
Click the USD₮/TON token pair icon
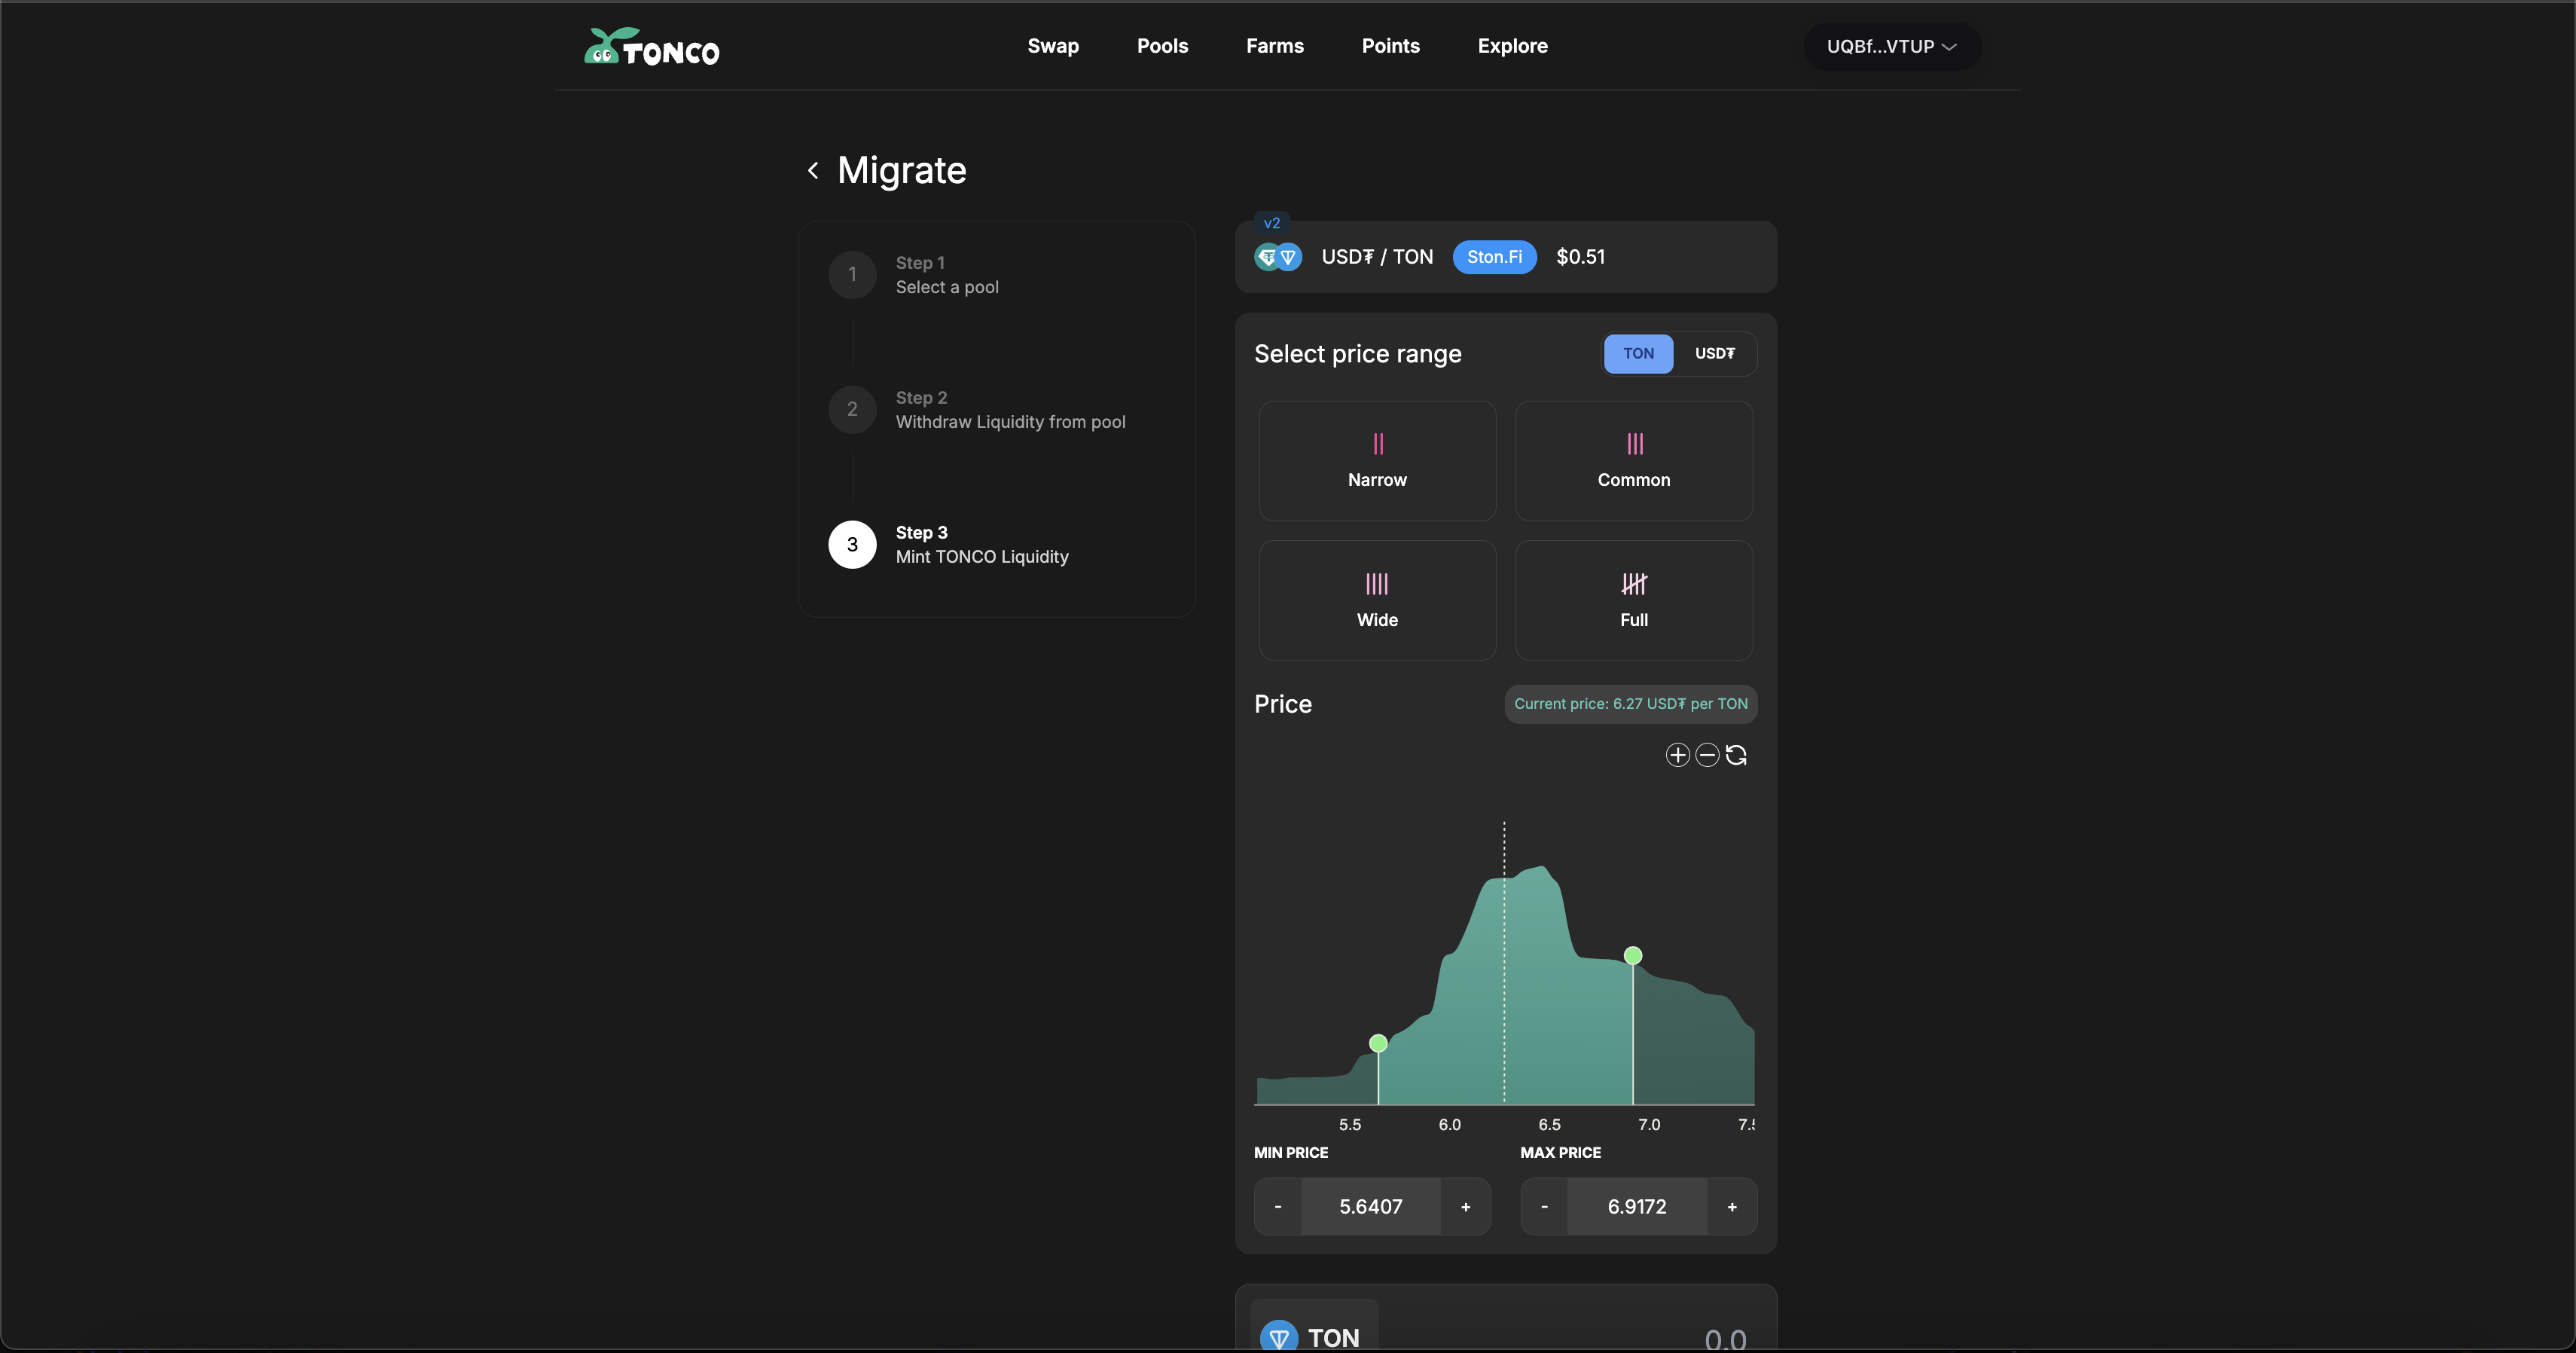click(x=1278, y=257)
